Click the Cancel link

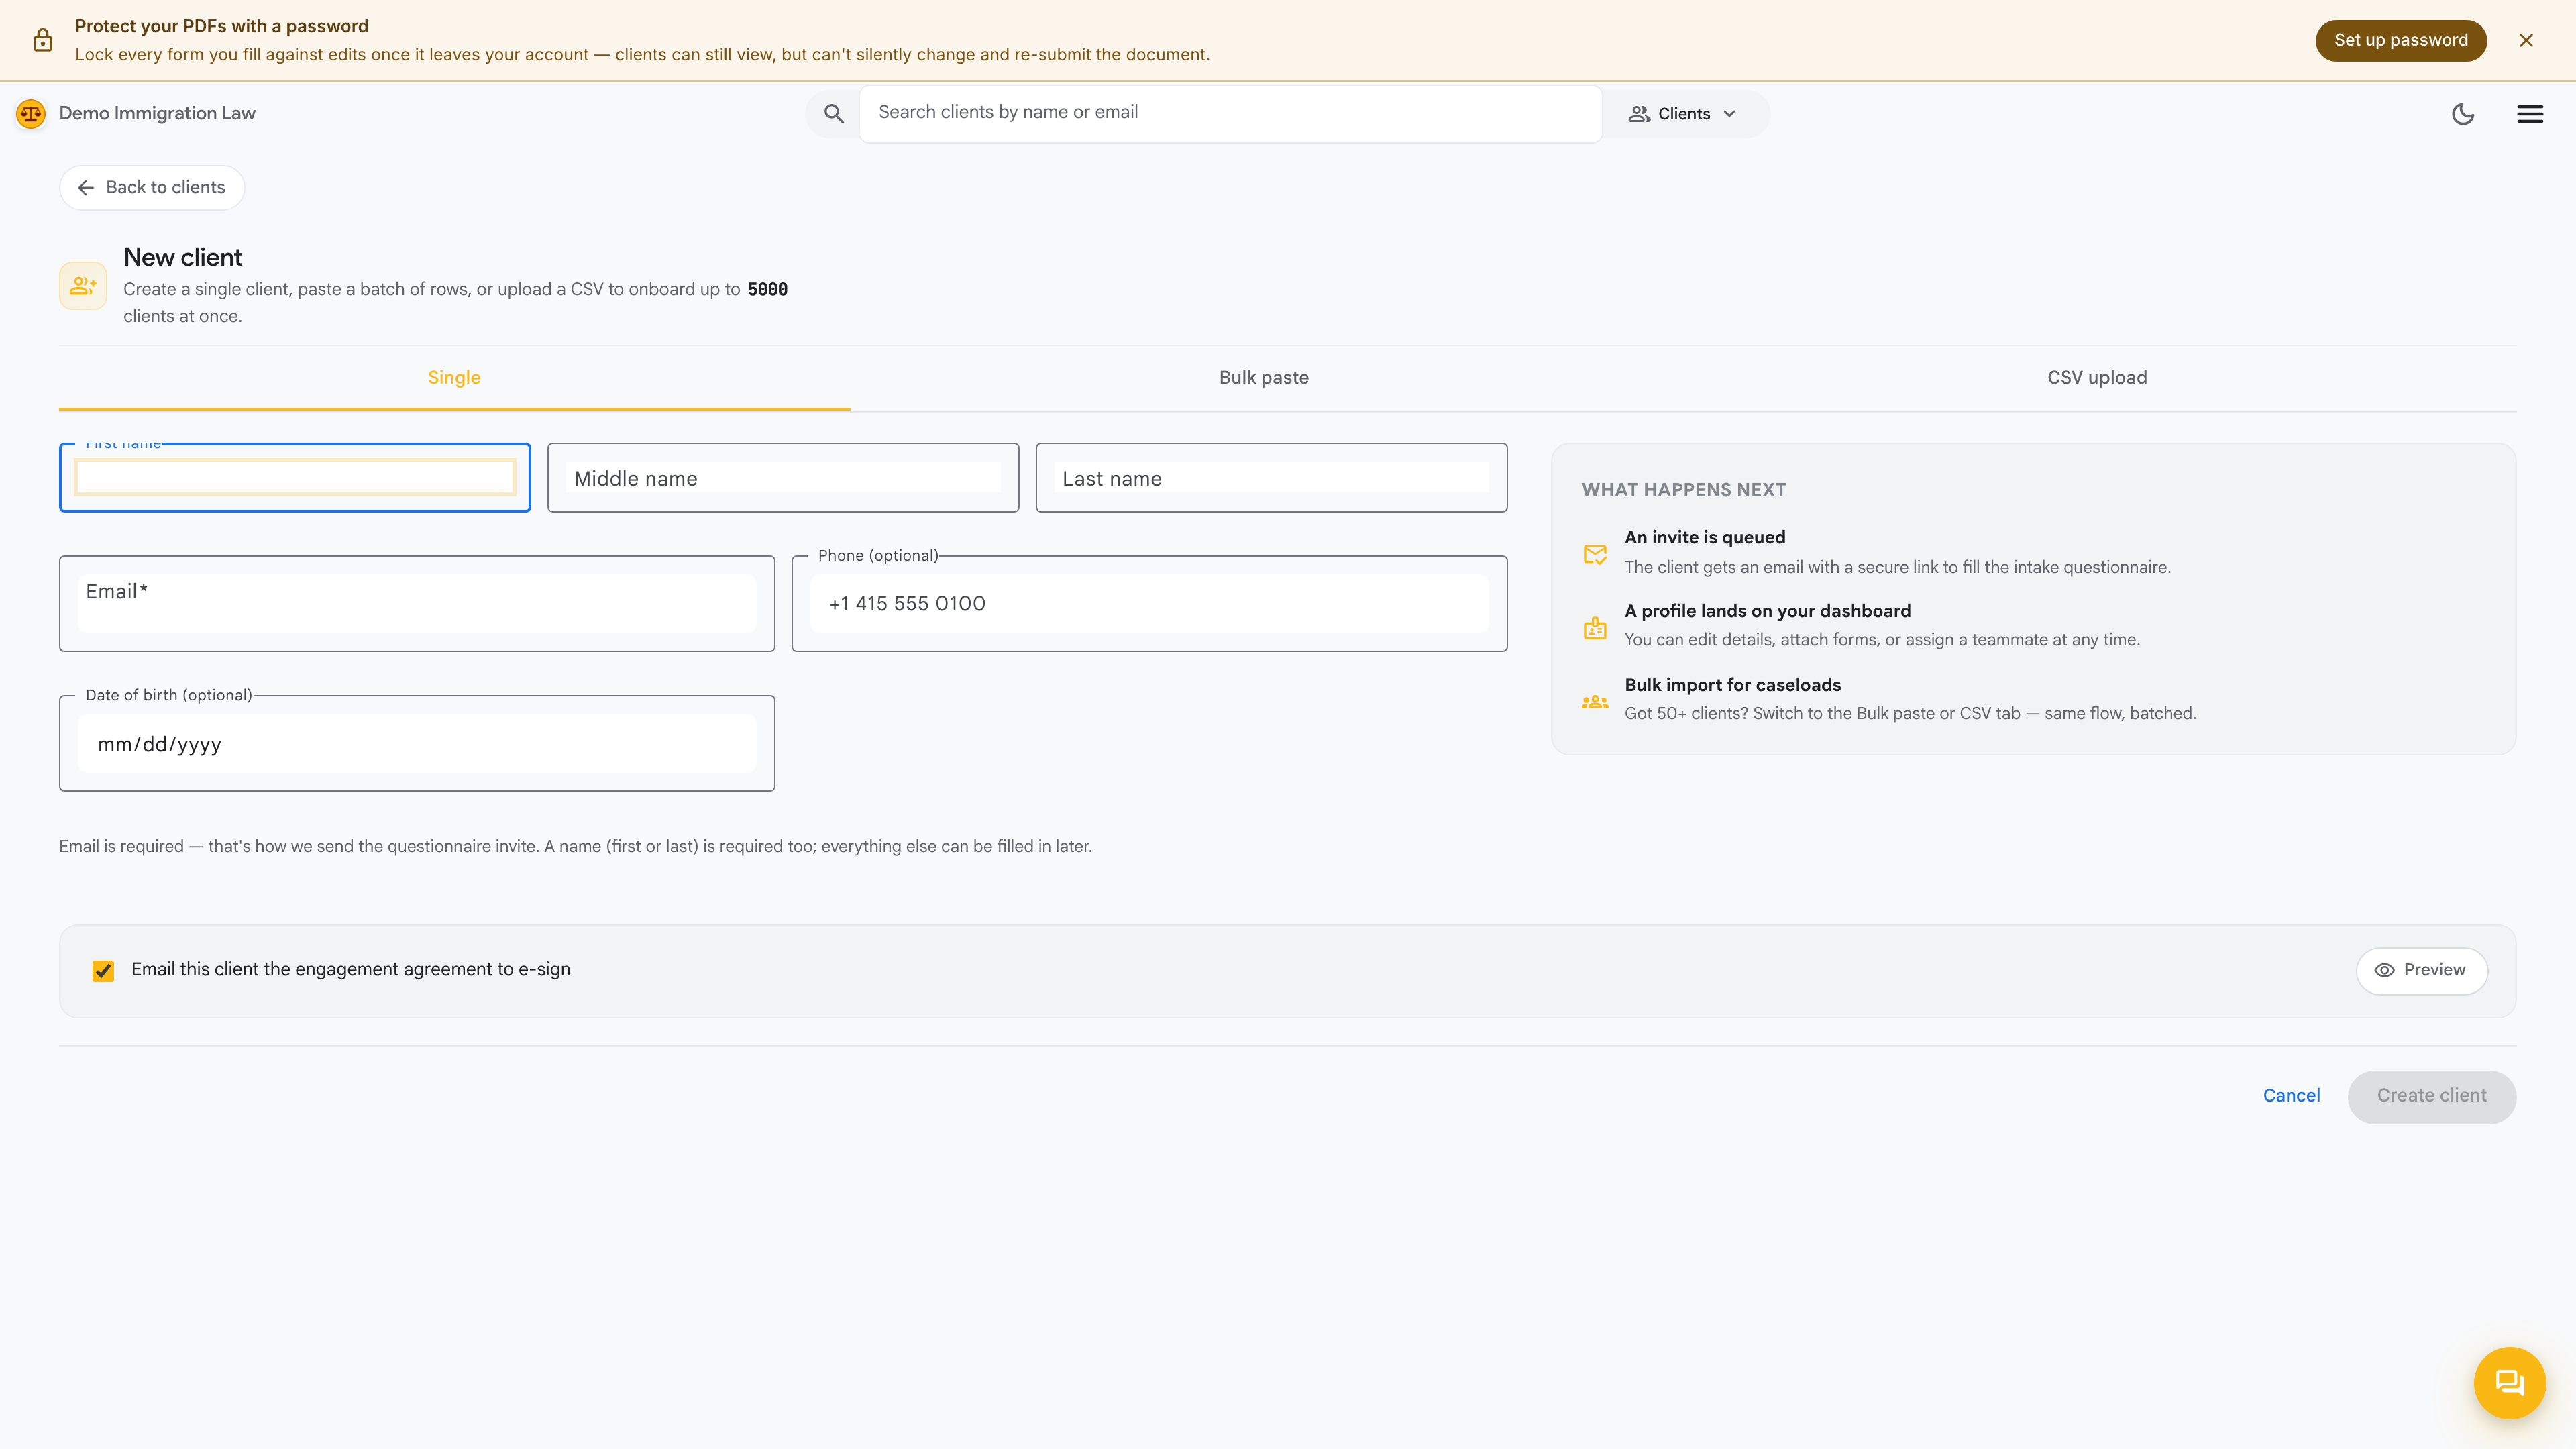2291,1096
